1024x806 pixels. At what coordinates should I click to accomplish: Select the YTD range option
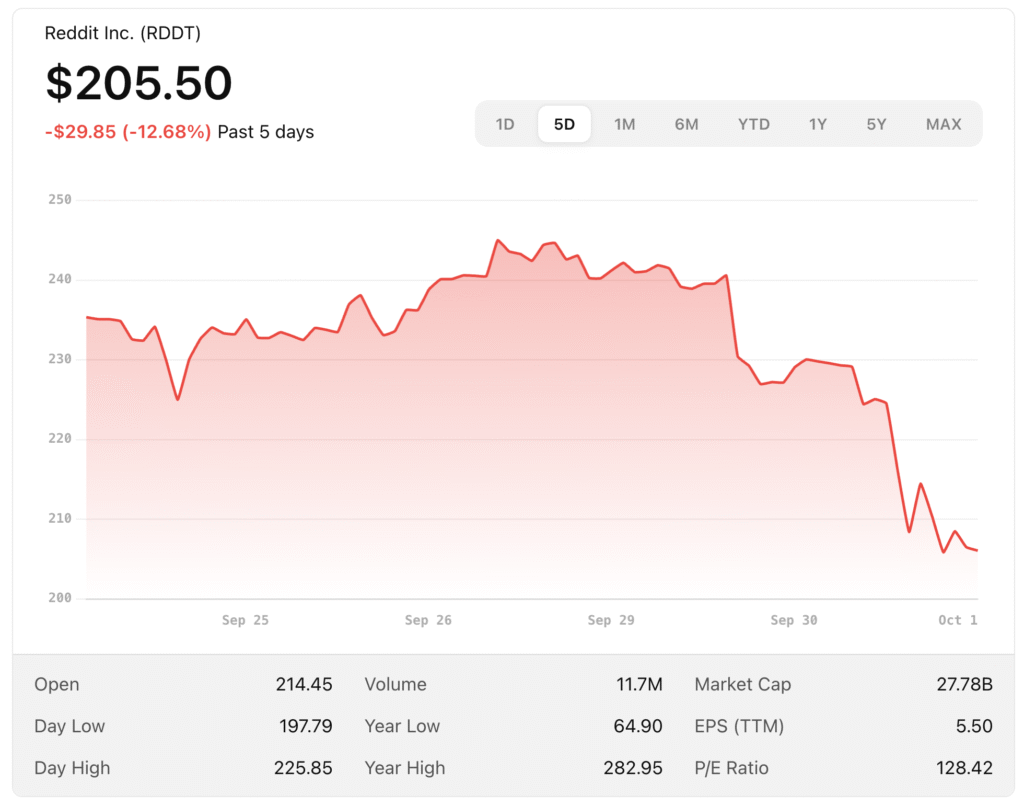754,124
